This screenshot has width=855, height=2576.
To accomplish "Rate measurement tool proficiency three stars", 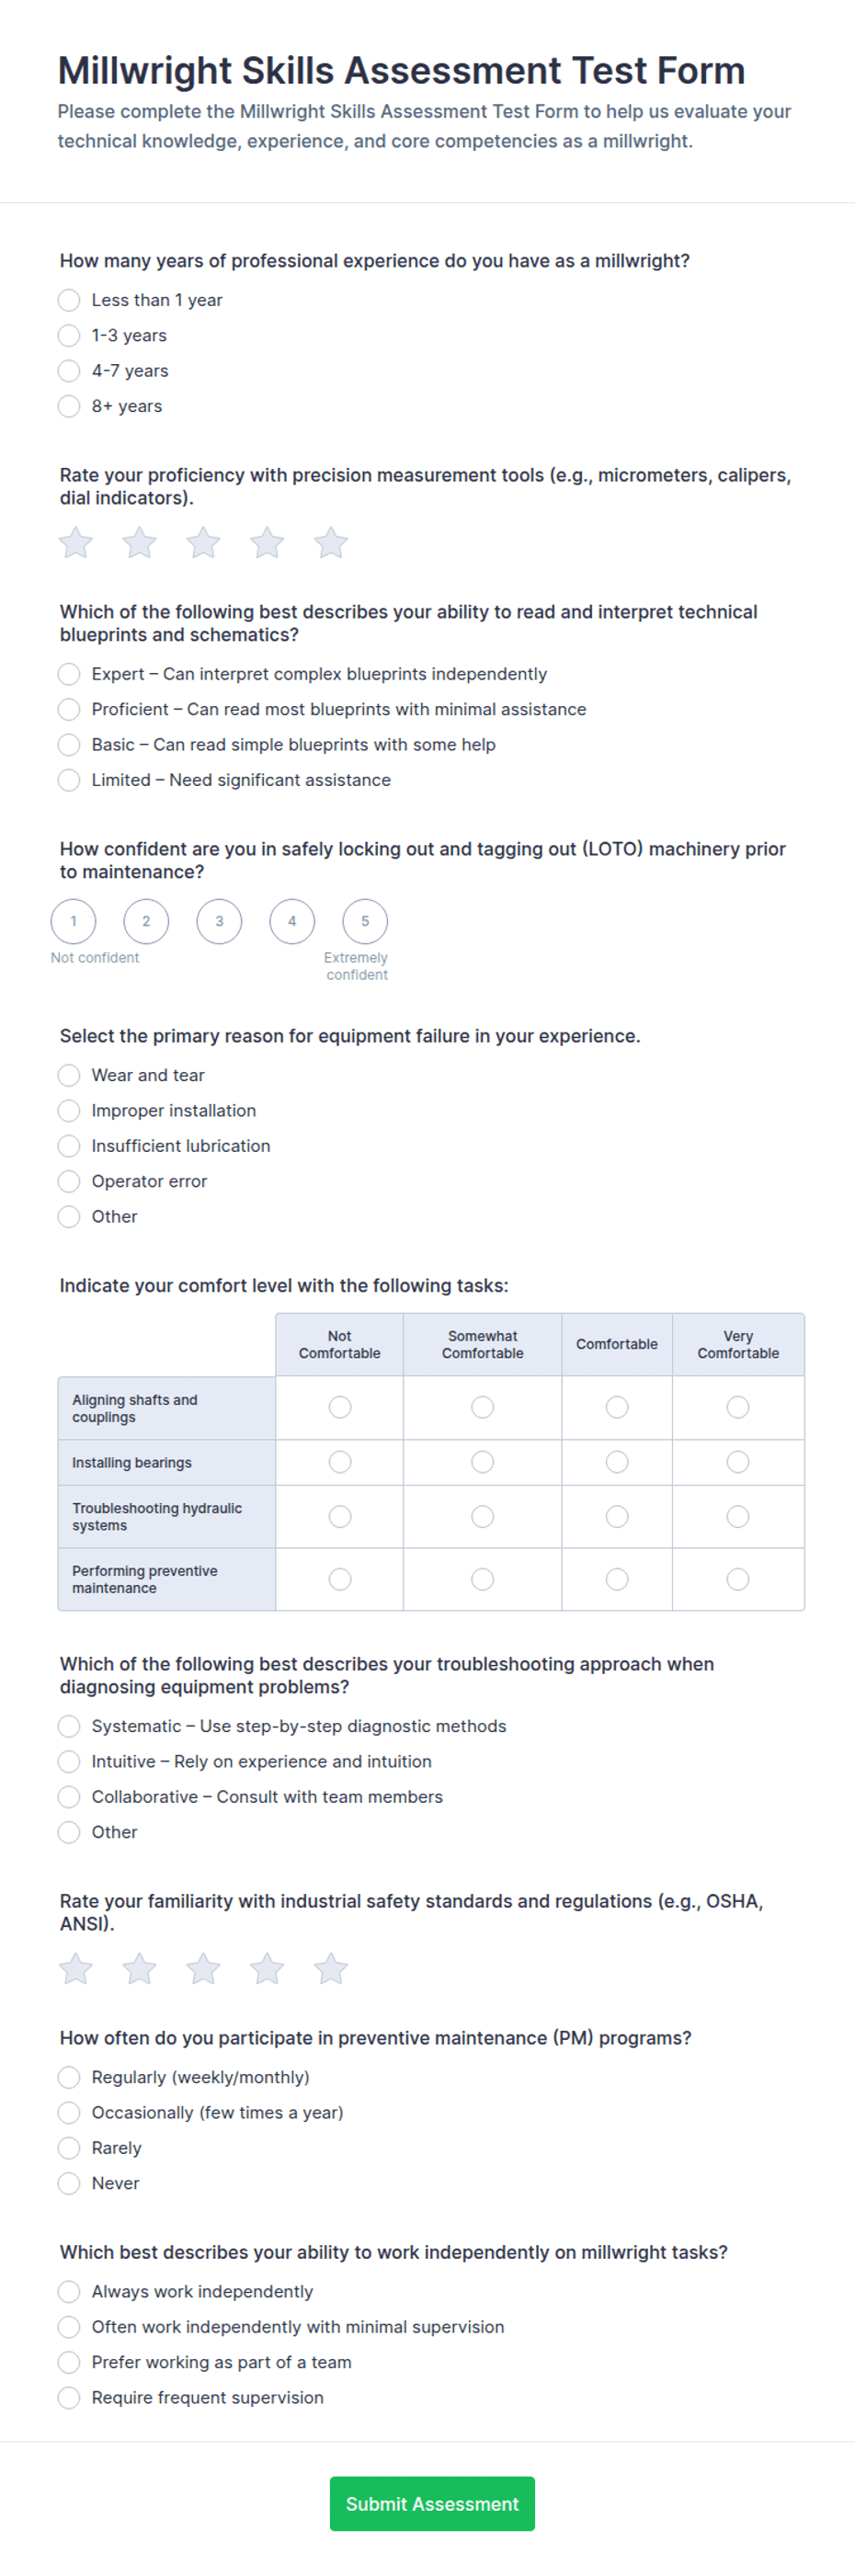I will click(x=203, y=543).
